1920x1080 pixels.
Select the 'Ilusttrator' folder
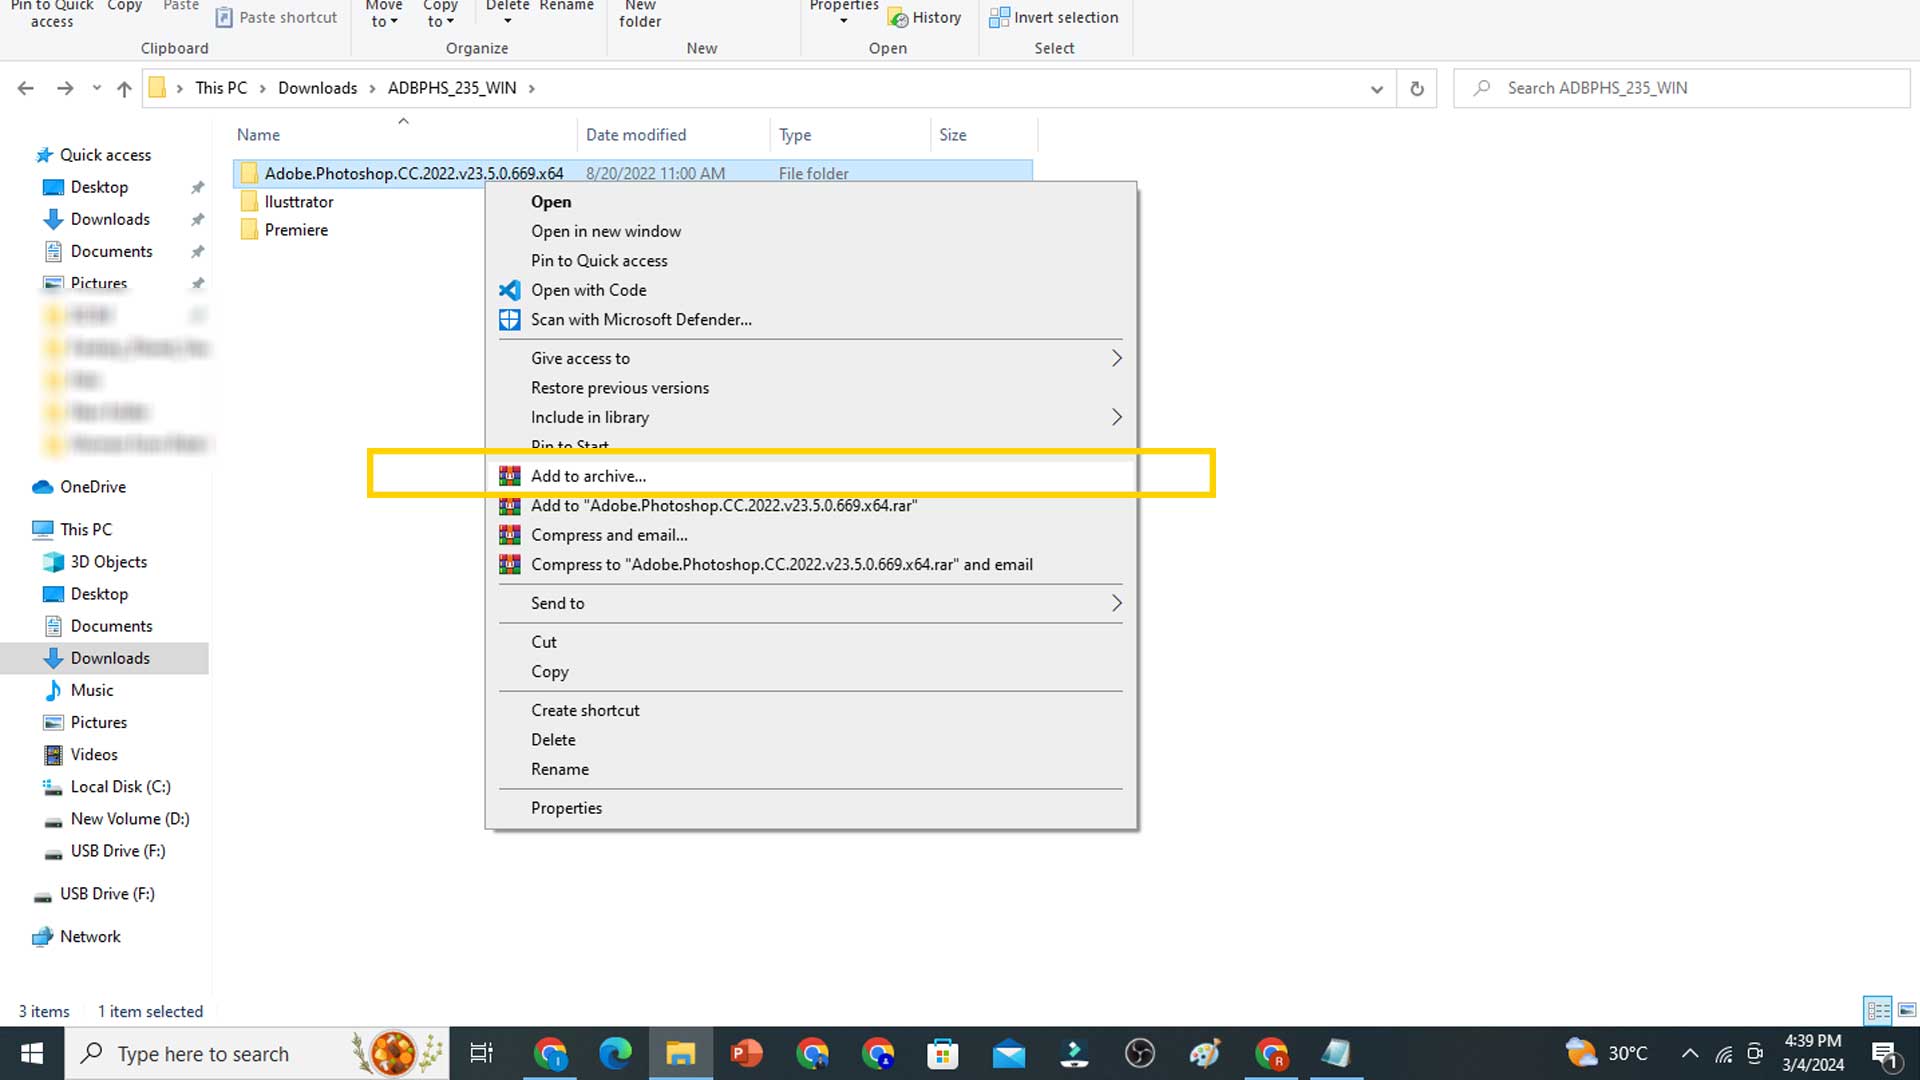pos(299,202)
